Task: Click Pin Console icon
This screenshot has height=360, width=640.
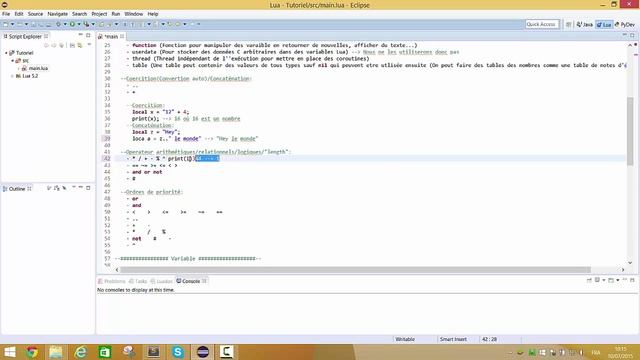Action: click(x=589, y=280)
